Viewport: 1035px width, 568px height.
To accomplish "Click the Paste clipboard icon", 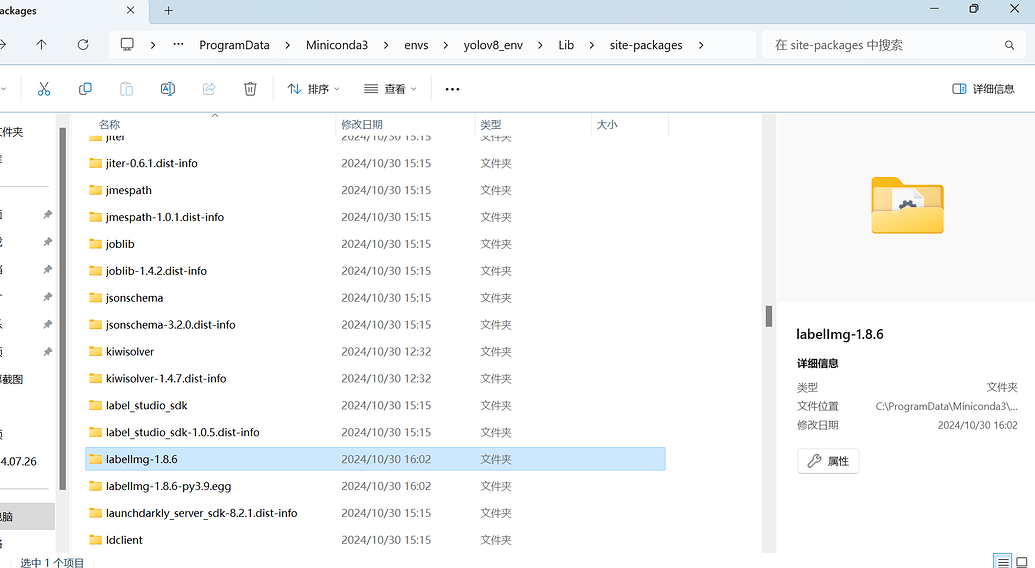I will tap(126, 89).
